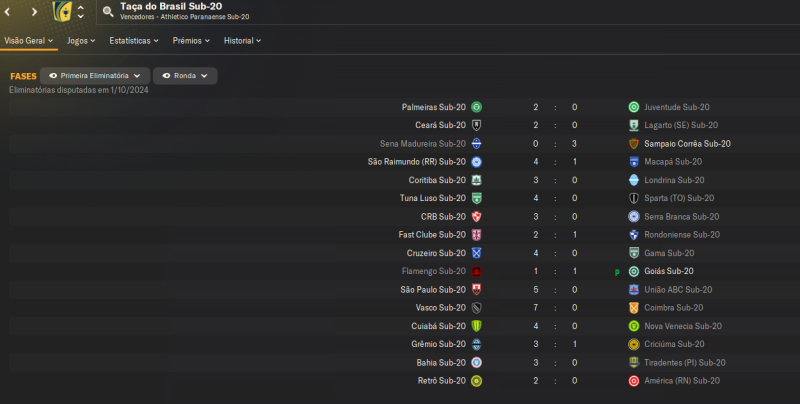Open the Primeira Eliminatória phase dropdown
The height and width of the screenshot is (404, 800).
coord(95,76)
